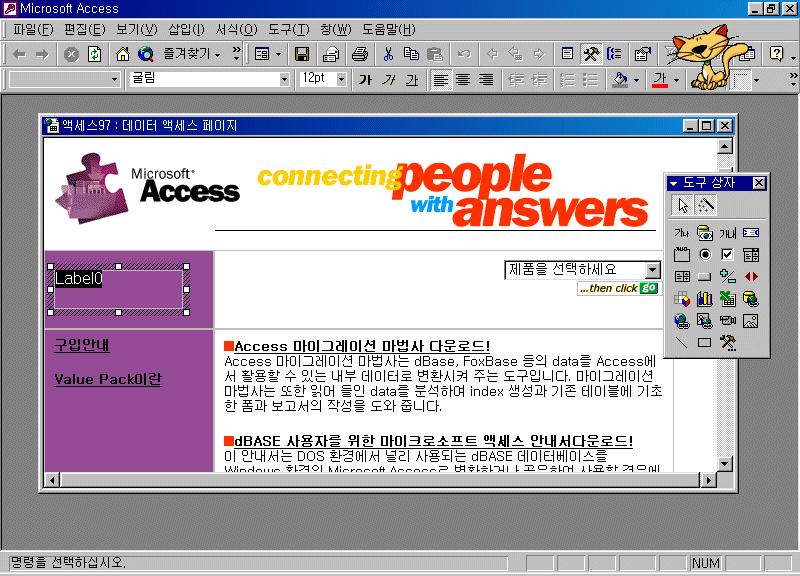Select the Rectangle tool in toolbox
Image resolution: width=800 pixels, height=576 pixels.
pyautogui.click(x=705, y=342)
